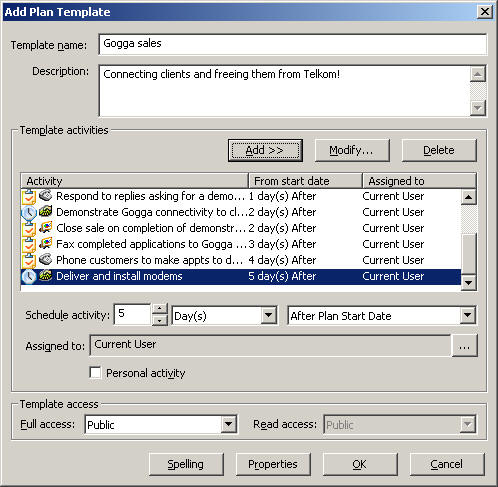Click the fax icon on Fax completed applications row
Viewport: 498px width, 487px height.
coord(45,244)
